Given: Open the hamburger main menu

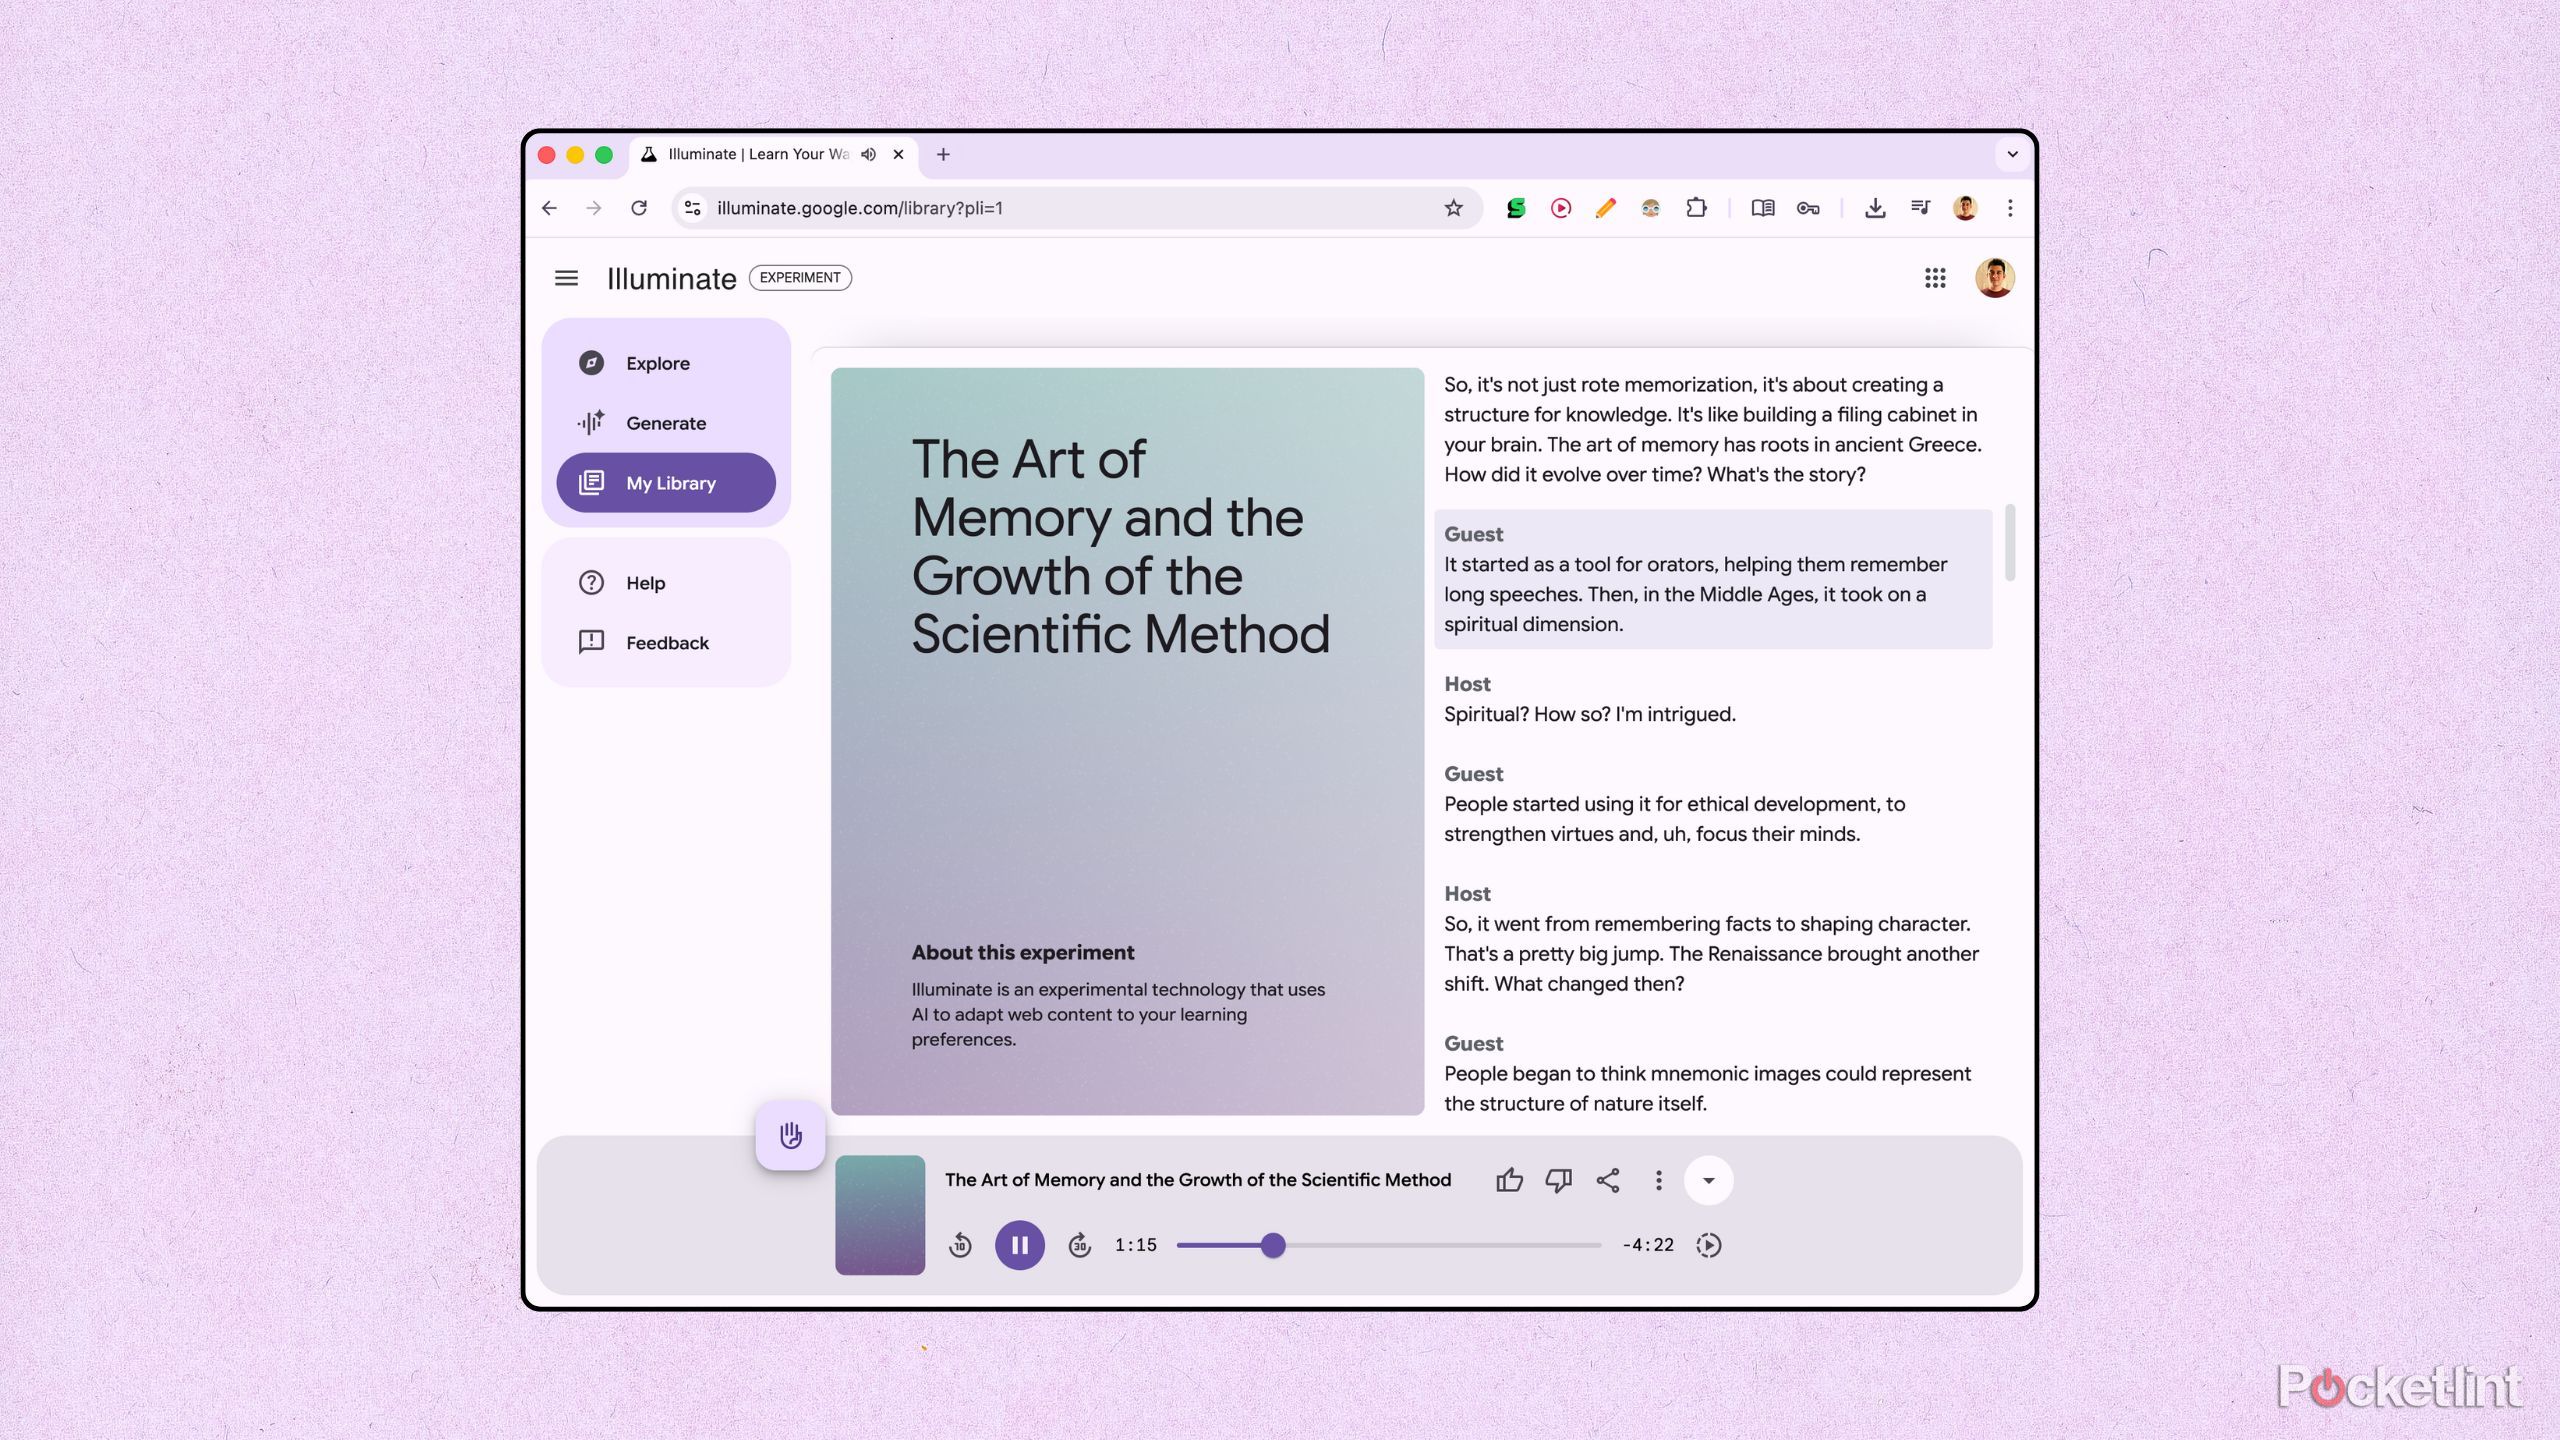Looking at the screenshot, I should coord(566,278).
